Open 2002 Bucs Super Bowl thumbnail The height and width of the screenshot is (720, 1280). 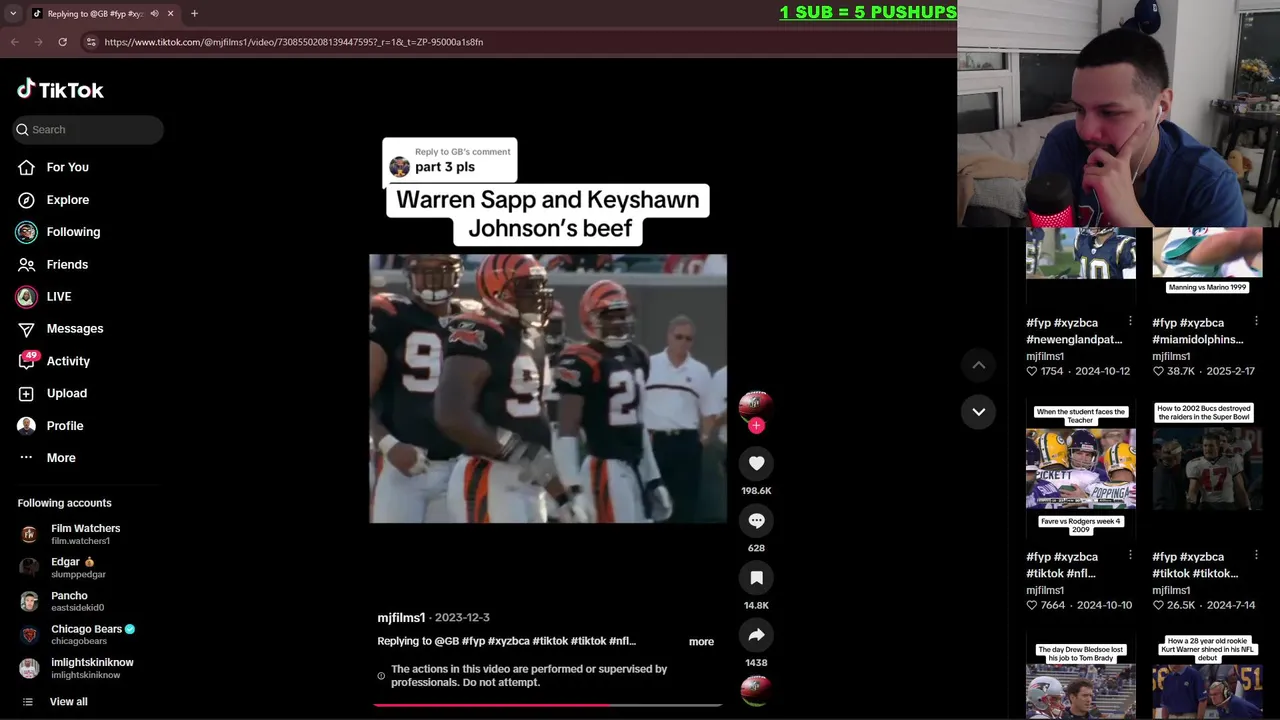click(1207, 469)
